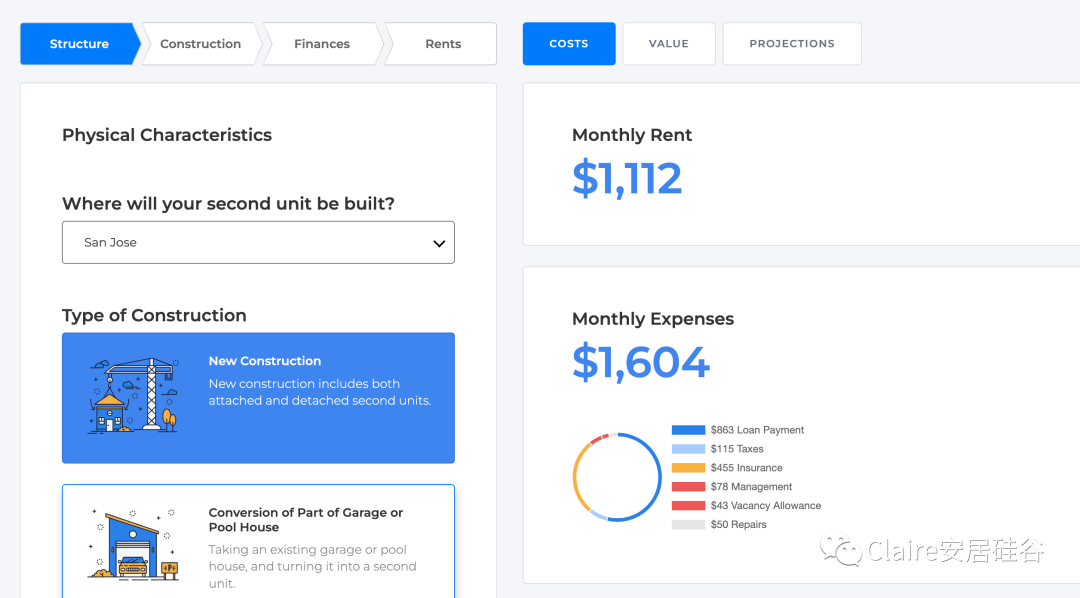Click the '$43 Vacancy Allowance' legend text
Image resolution: width=1080 pixels, height=598 pixels.
(766, 506)
